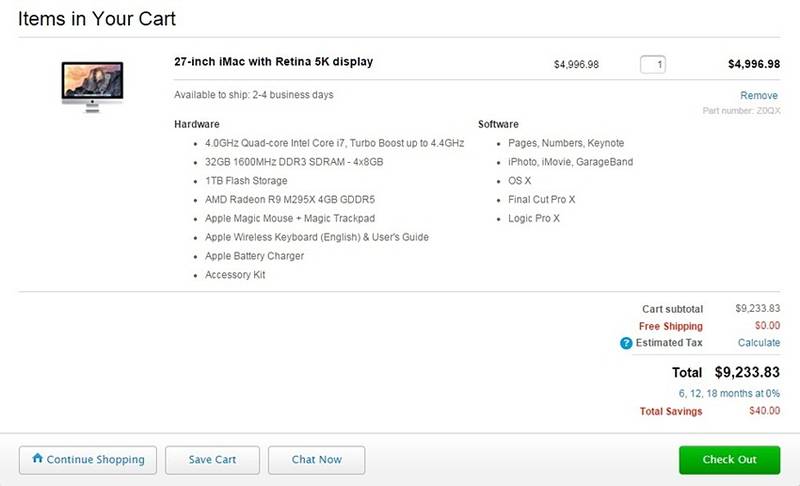The height and width of the screenshot is (486, 800).
Task: Click the Total Savings label
Action: [x=671, y=412]
